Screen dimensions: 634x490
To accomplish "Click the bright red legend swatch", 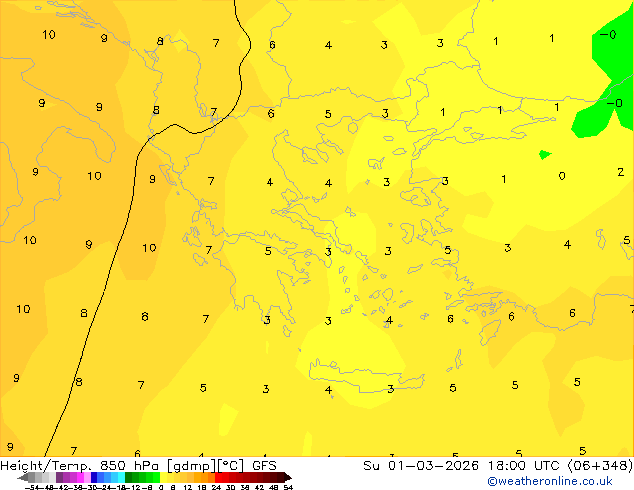I will tap(219, 477).
